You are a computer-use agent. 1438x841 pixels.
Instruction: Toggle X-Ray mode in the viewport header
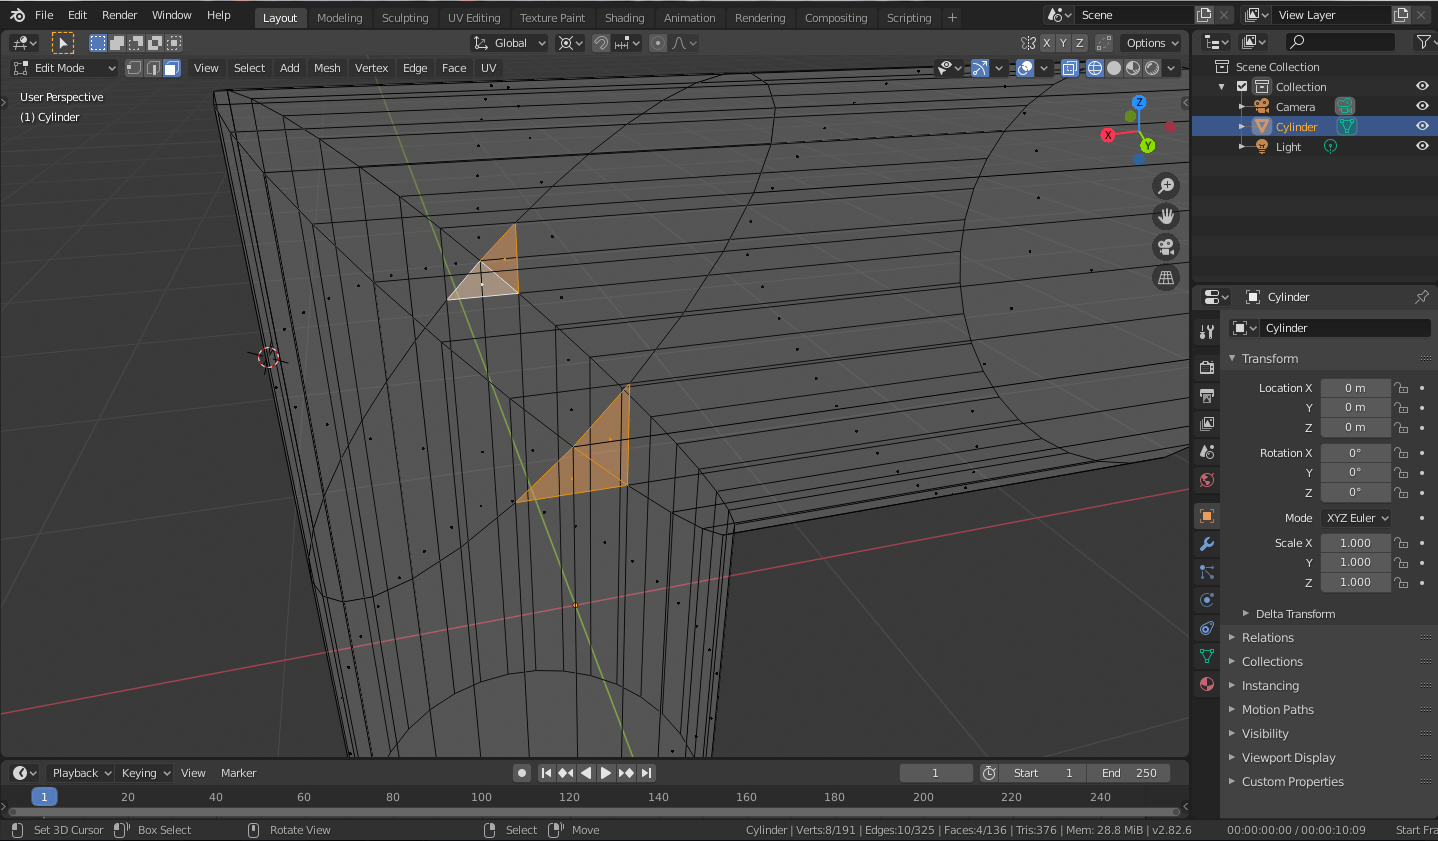[1070, 68]
